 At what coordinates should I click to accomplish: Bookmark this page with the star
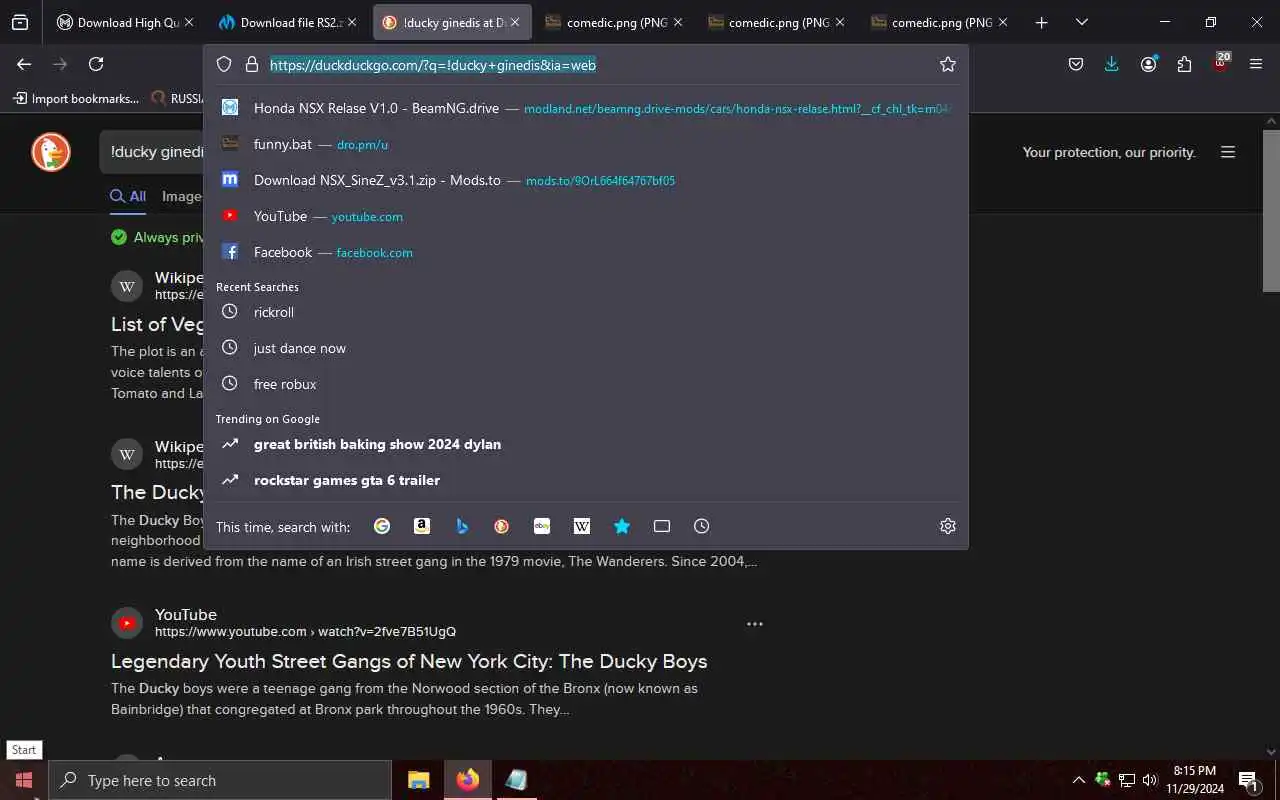(x=948, y=64)
